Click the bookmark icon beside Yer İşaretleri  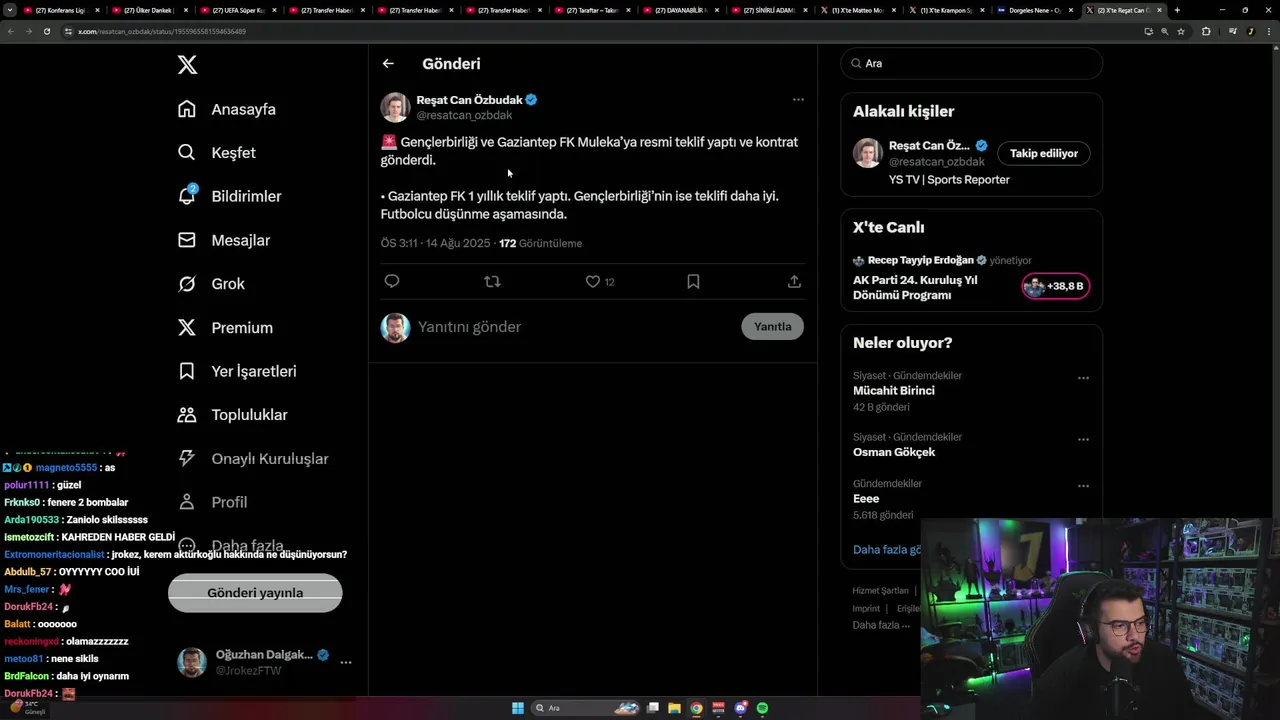187,371
